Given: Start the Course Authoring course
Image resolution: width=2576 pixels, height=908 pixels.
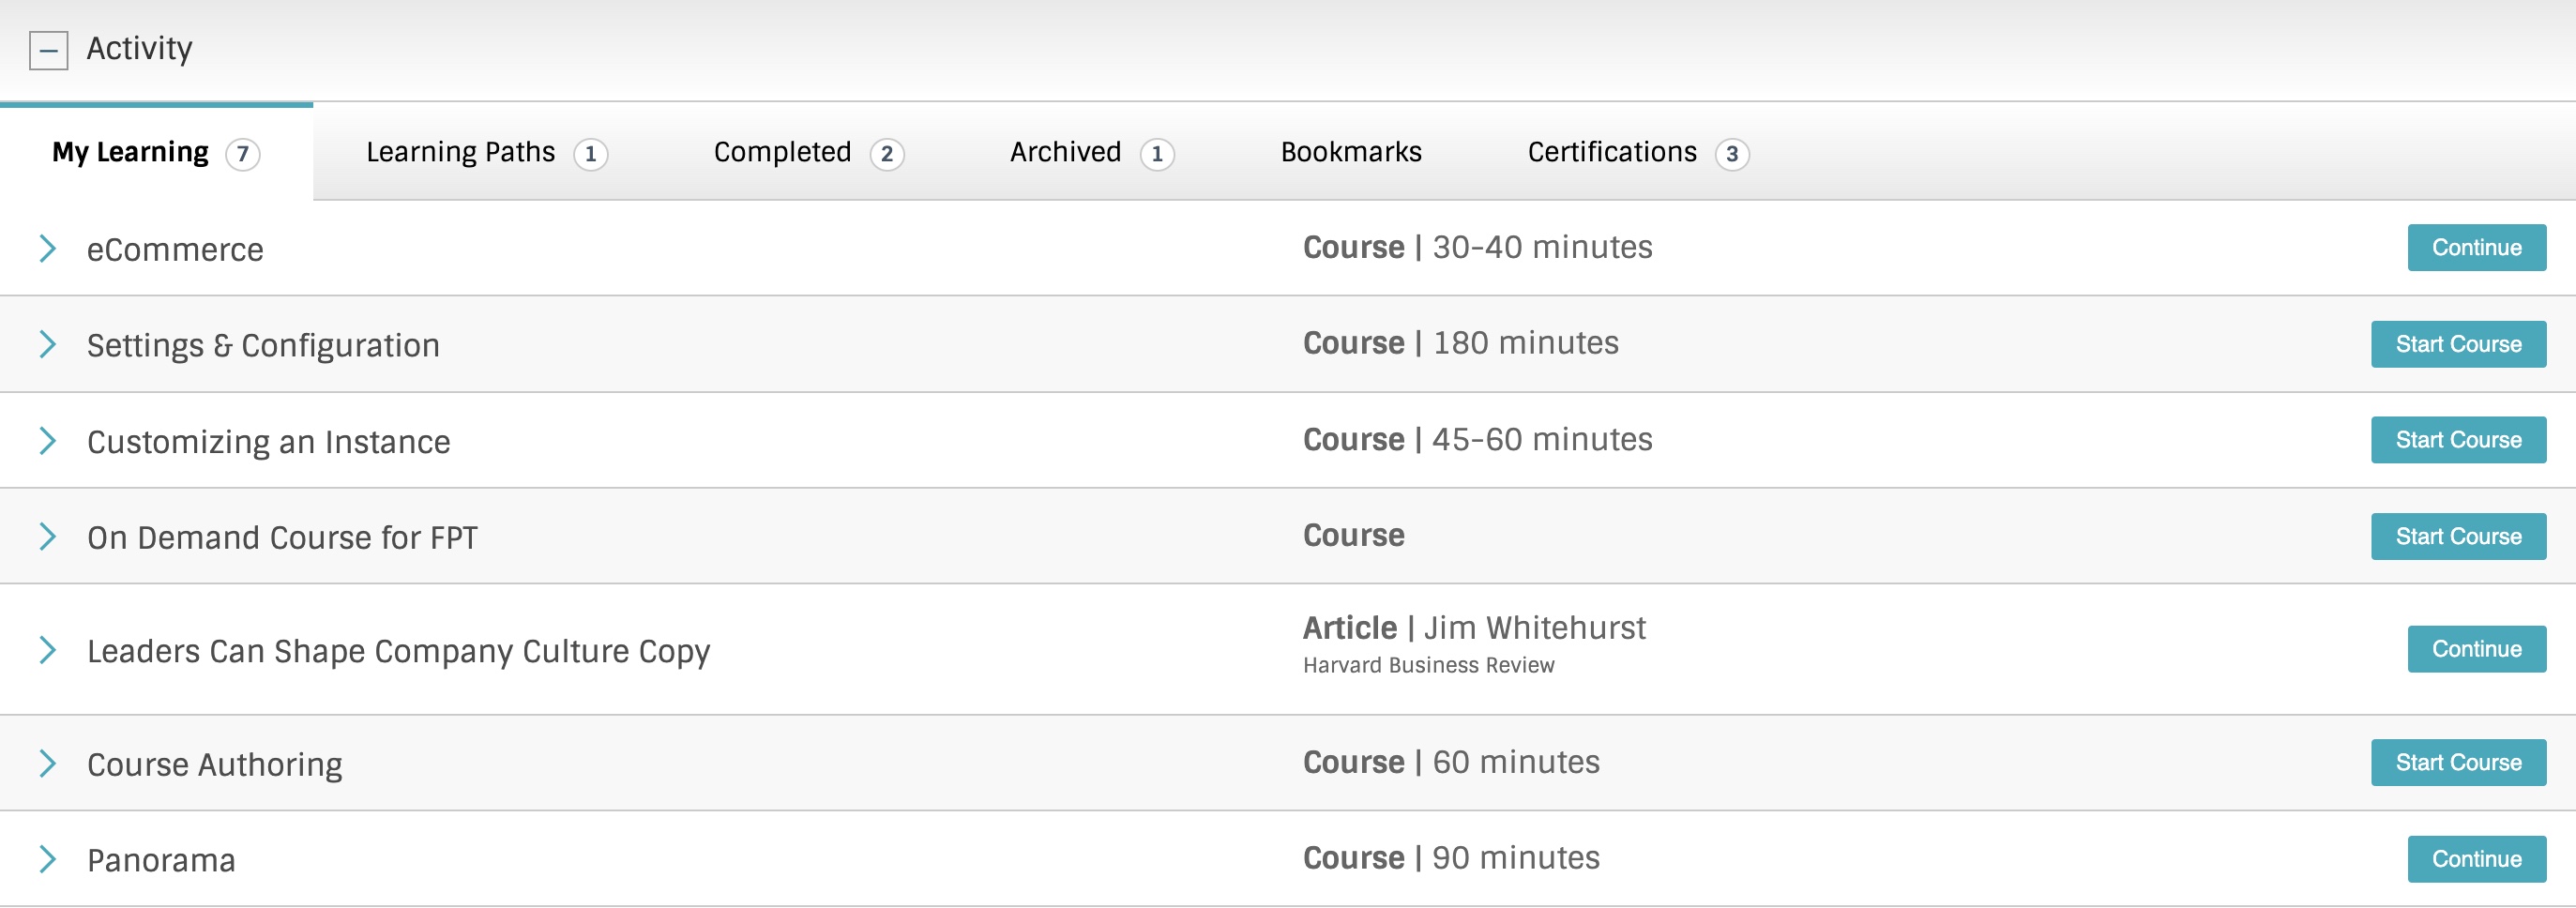Looking at the screenshot, I should pyautogui.click(x=2458, y=762).
